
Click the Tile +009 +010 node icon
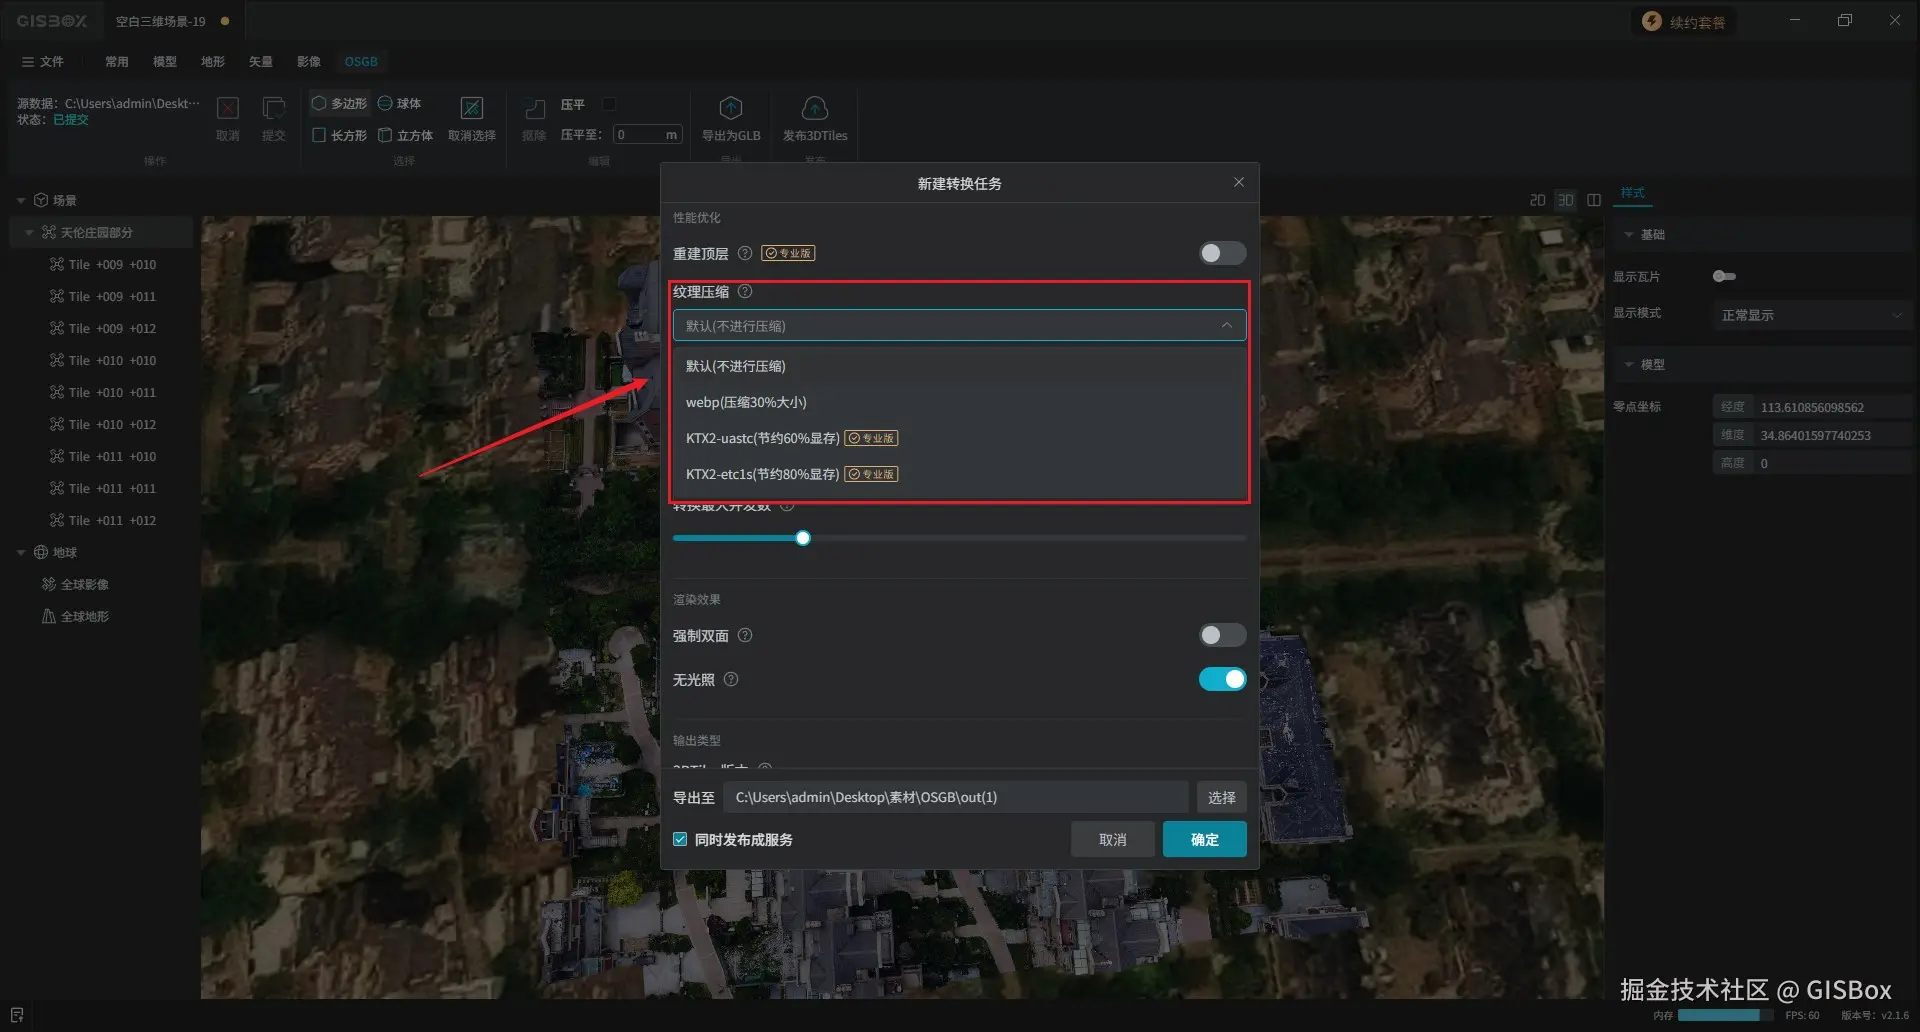click(57, 264)
